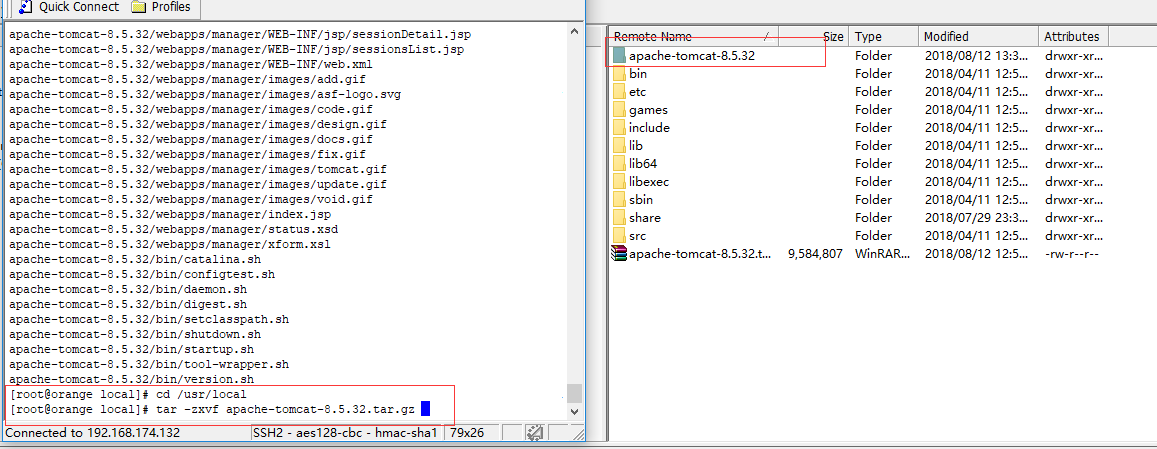
Task: Click the terminal vertical scrollbar thumb
Action: (x=574, y=392)
